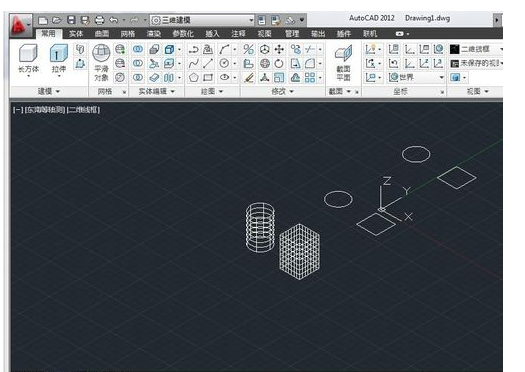Click the white wireframe box in drawing area
The width and height of the screenshot is (525, 372).
click(x=299, y=251)
